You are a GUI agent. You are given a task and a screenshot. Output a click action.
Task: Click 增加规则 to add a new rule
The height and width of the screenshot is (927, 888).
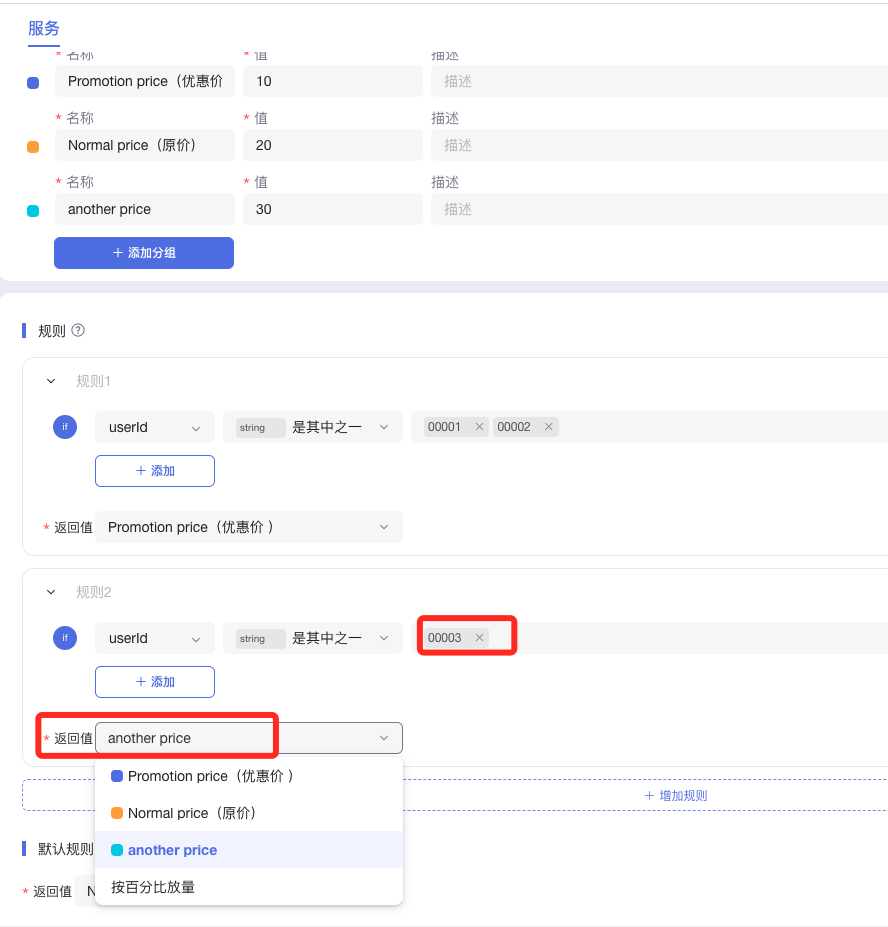pos(675,796)
